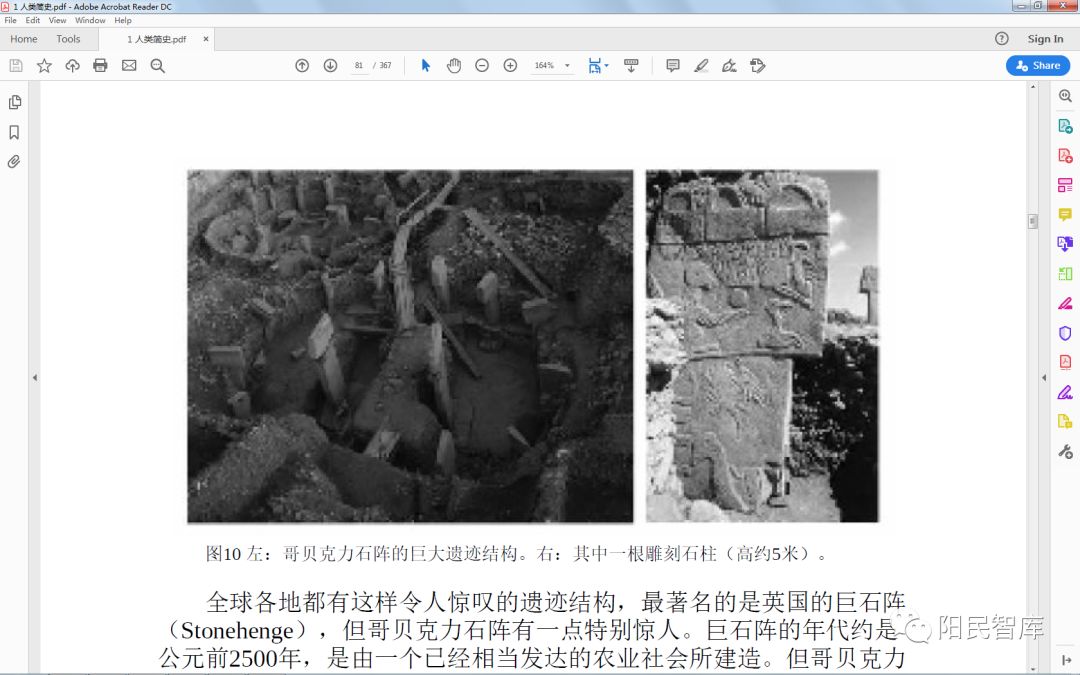
Task: Click the page number input field
Action: pyautogui.click(x=359, y=66)
